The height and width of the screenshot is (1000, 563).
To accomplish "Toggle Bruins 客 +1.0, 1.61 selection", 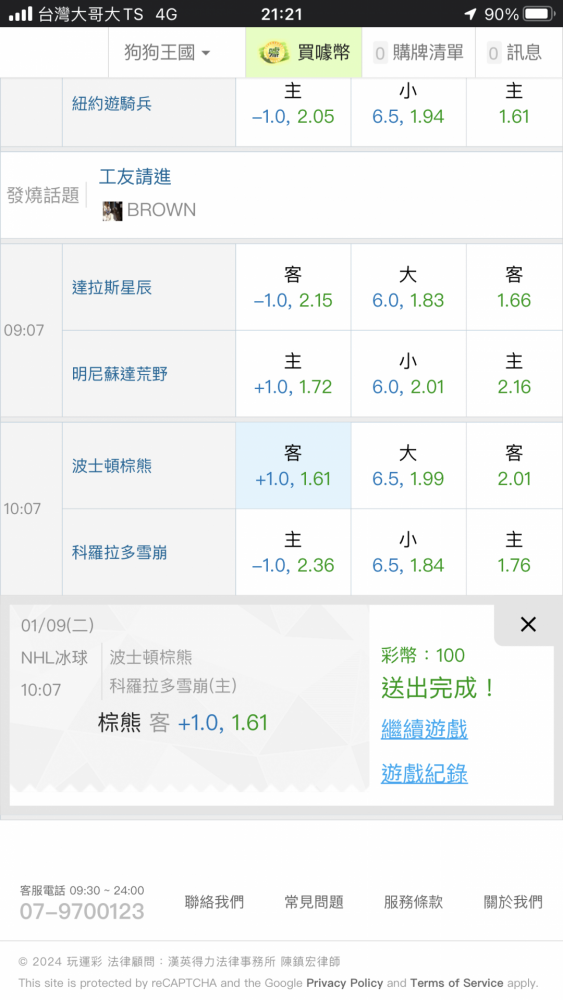I will click(x=293, y=466).
